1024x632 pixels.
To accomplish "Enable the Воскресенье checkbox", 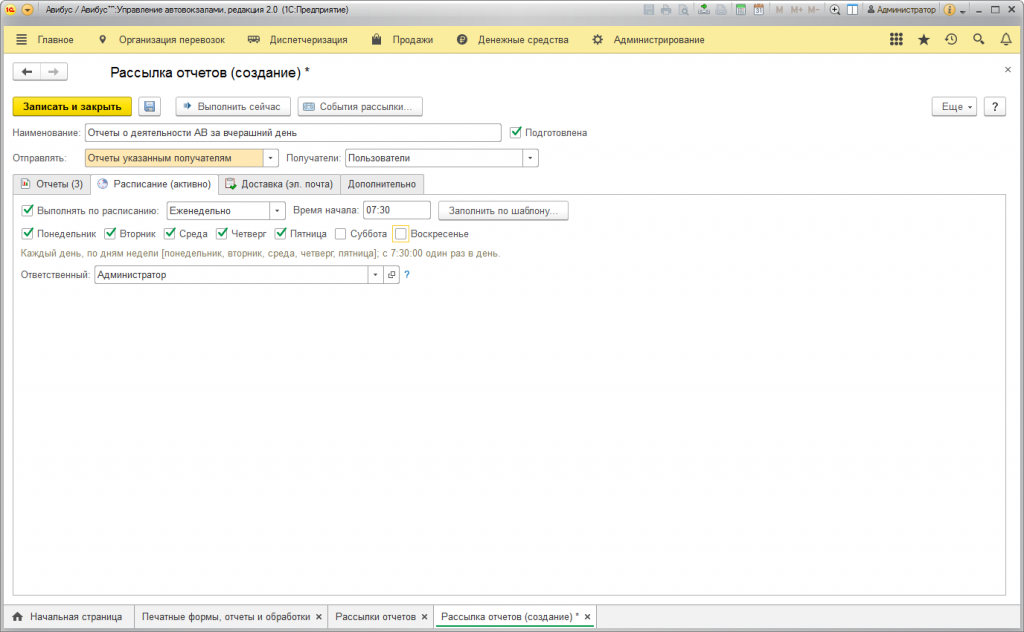I will point(401,234).
